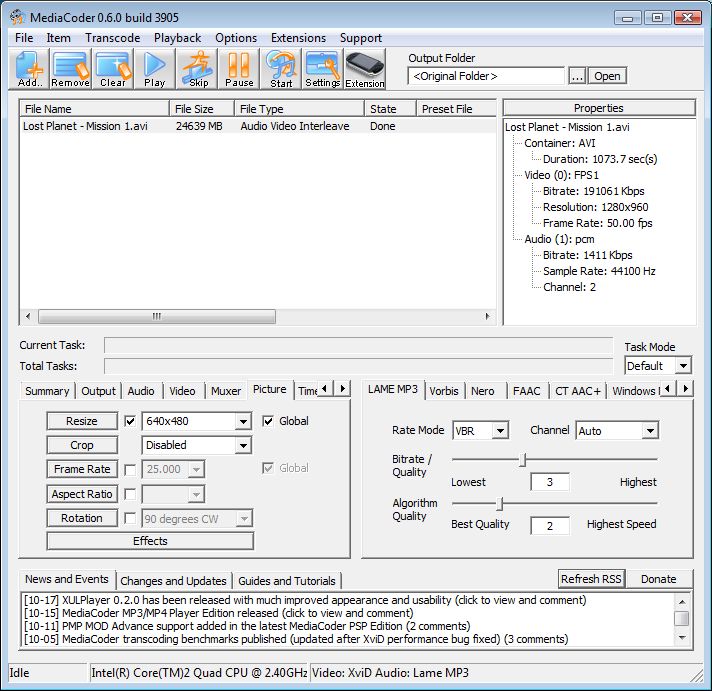Open the Extensions menu
The image size is (712, 691).
[x=298, y=38]
